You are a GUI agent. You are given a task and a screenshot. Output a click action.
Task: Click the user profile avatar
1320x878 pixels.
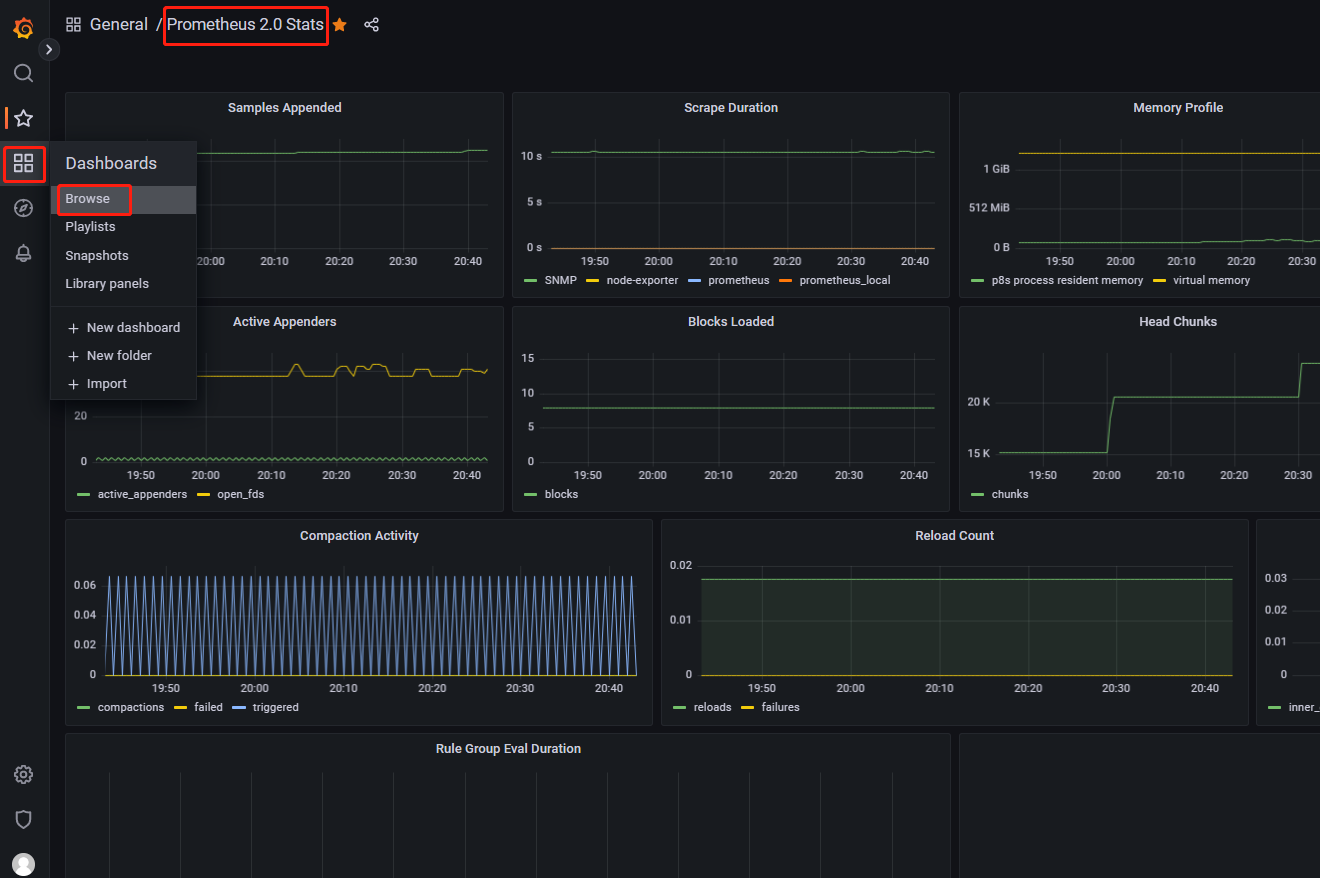[x=24, y=864]
